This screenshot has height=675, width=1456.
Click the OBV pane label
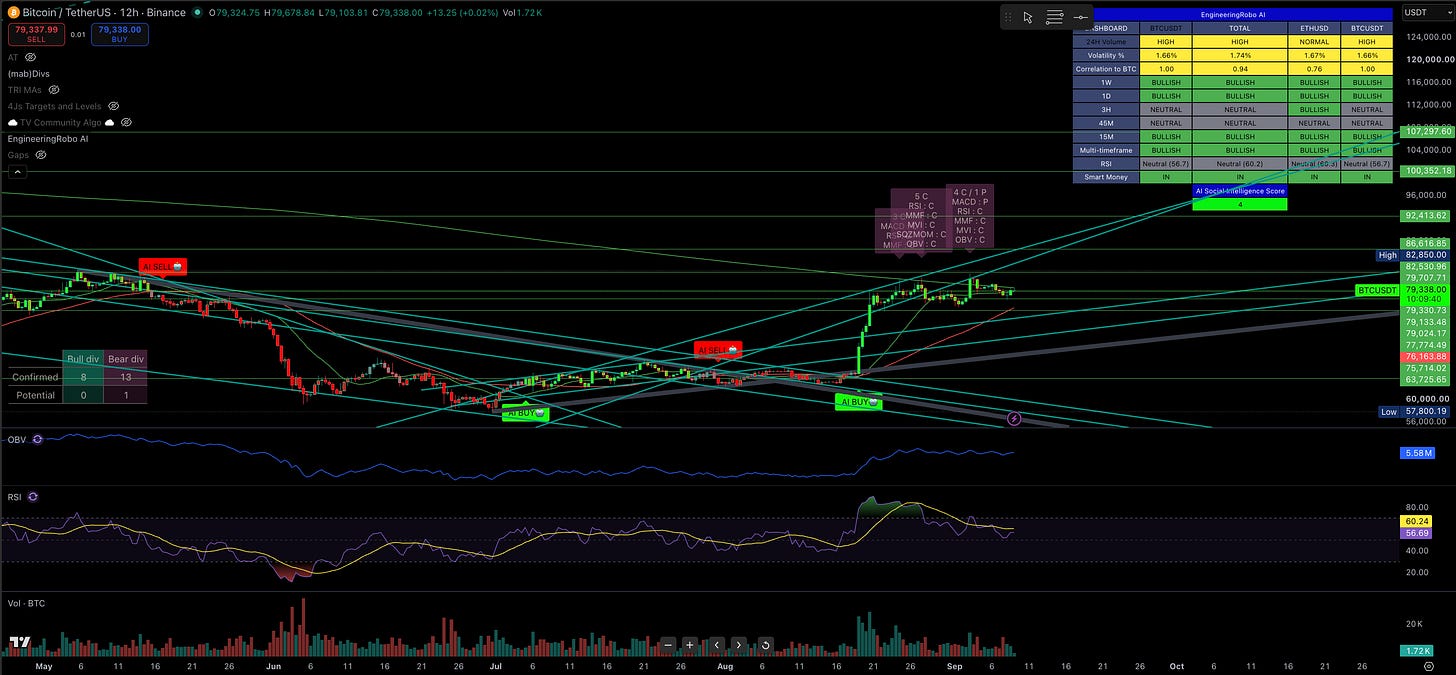[16, 439]
